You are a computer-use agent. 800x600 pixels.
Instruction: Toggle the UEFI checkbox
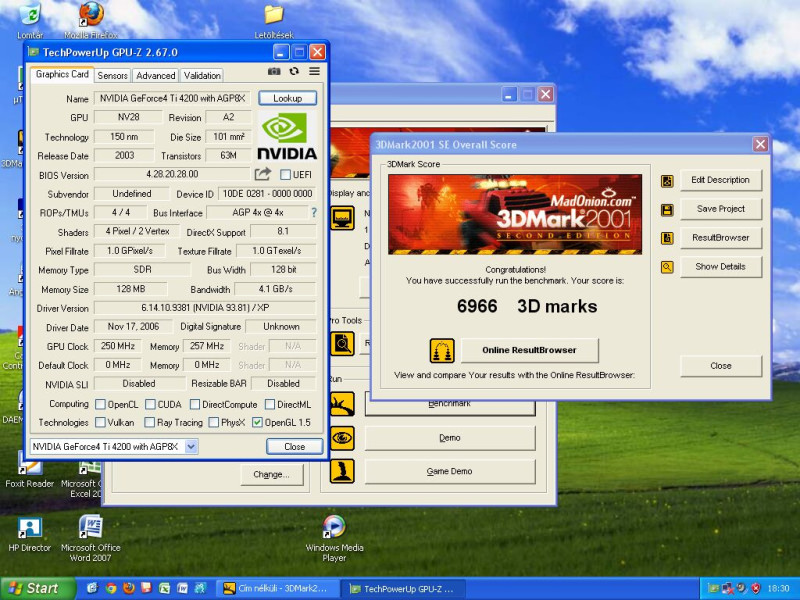click(285, 175)
